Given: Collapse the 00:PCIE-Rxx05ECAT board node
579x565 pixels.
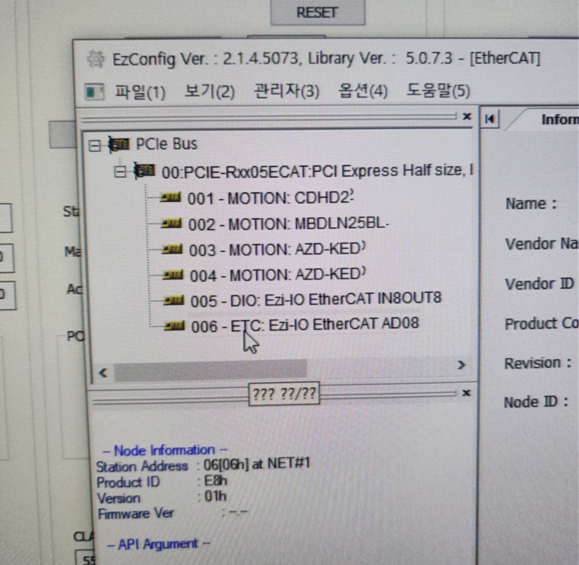Looking at the screenshot, I should (120, 172).
